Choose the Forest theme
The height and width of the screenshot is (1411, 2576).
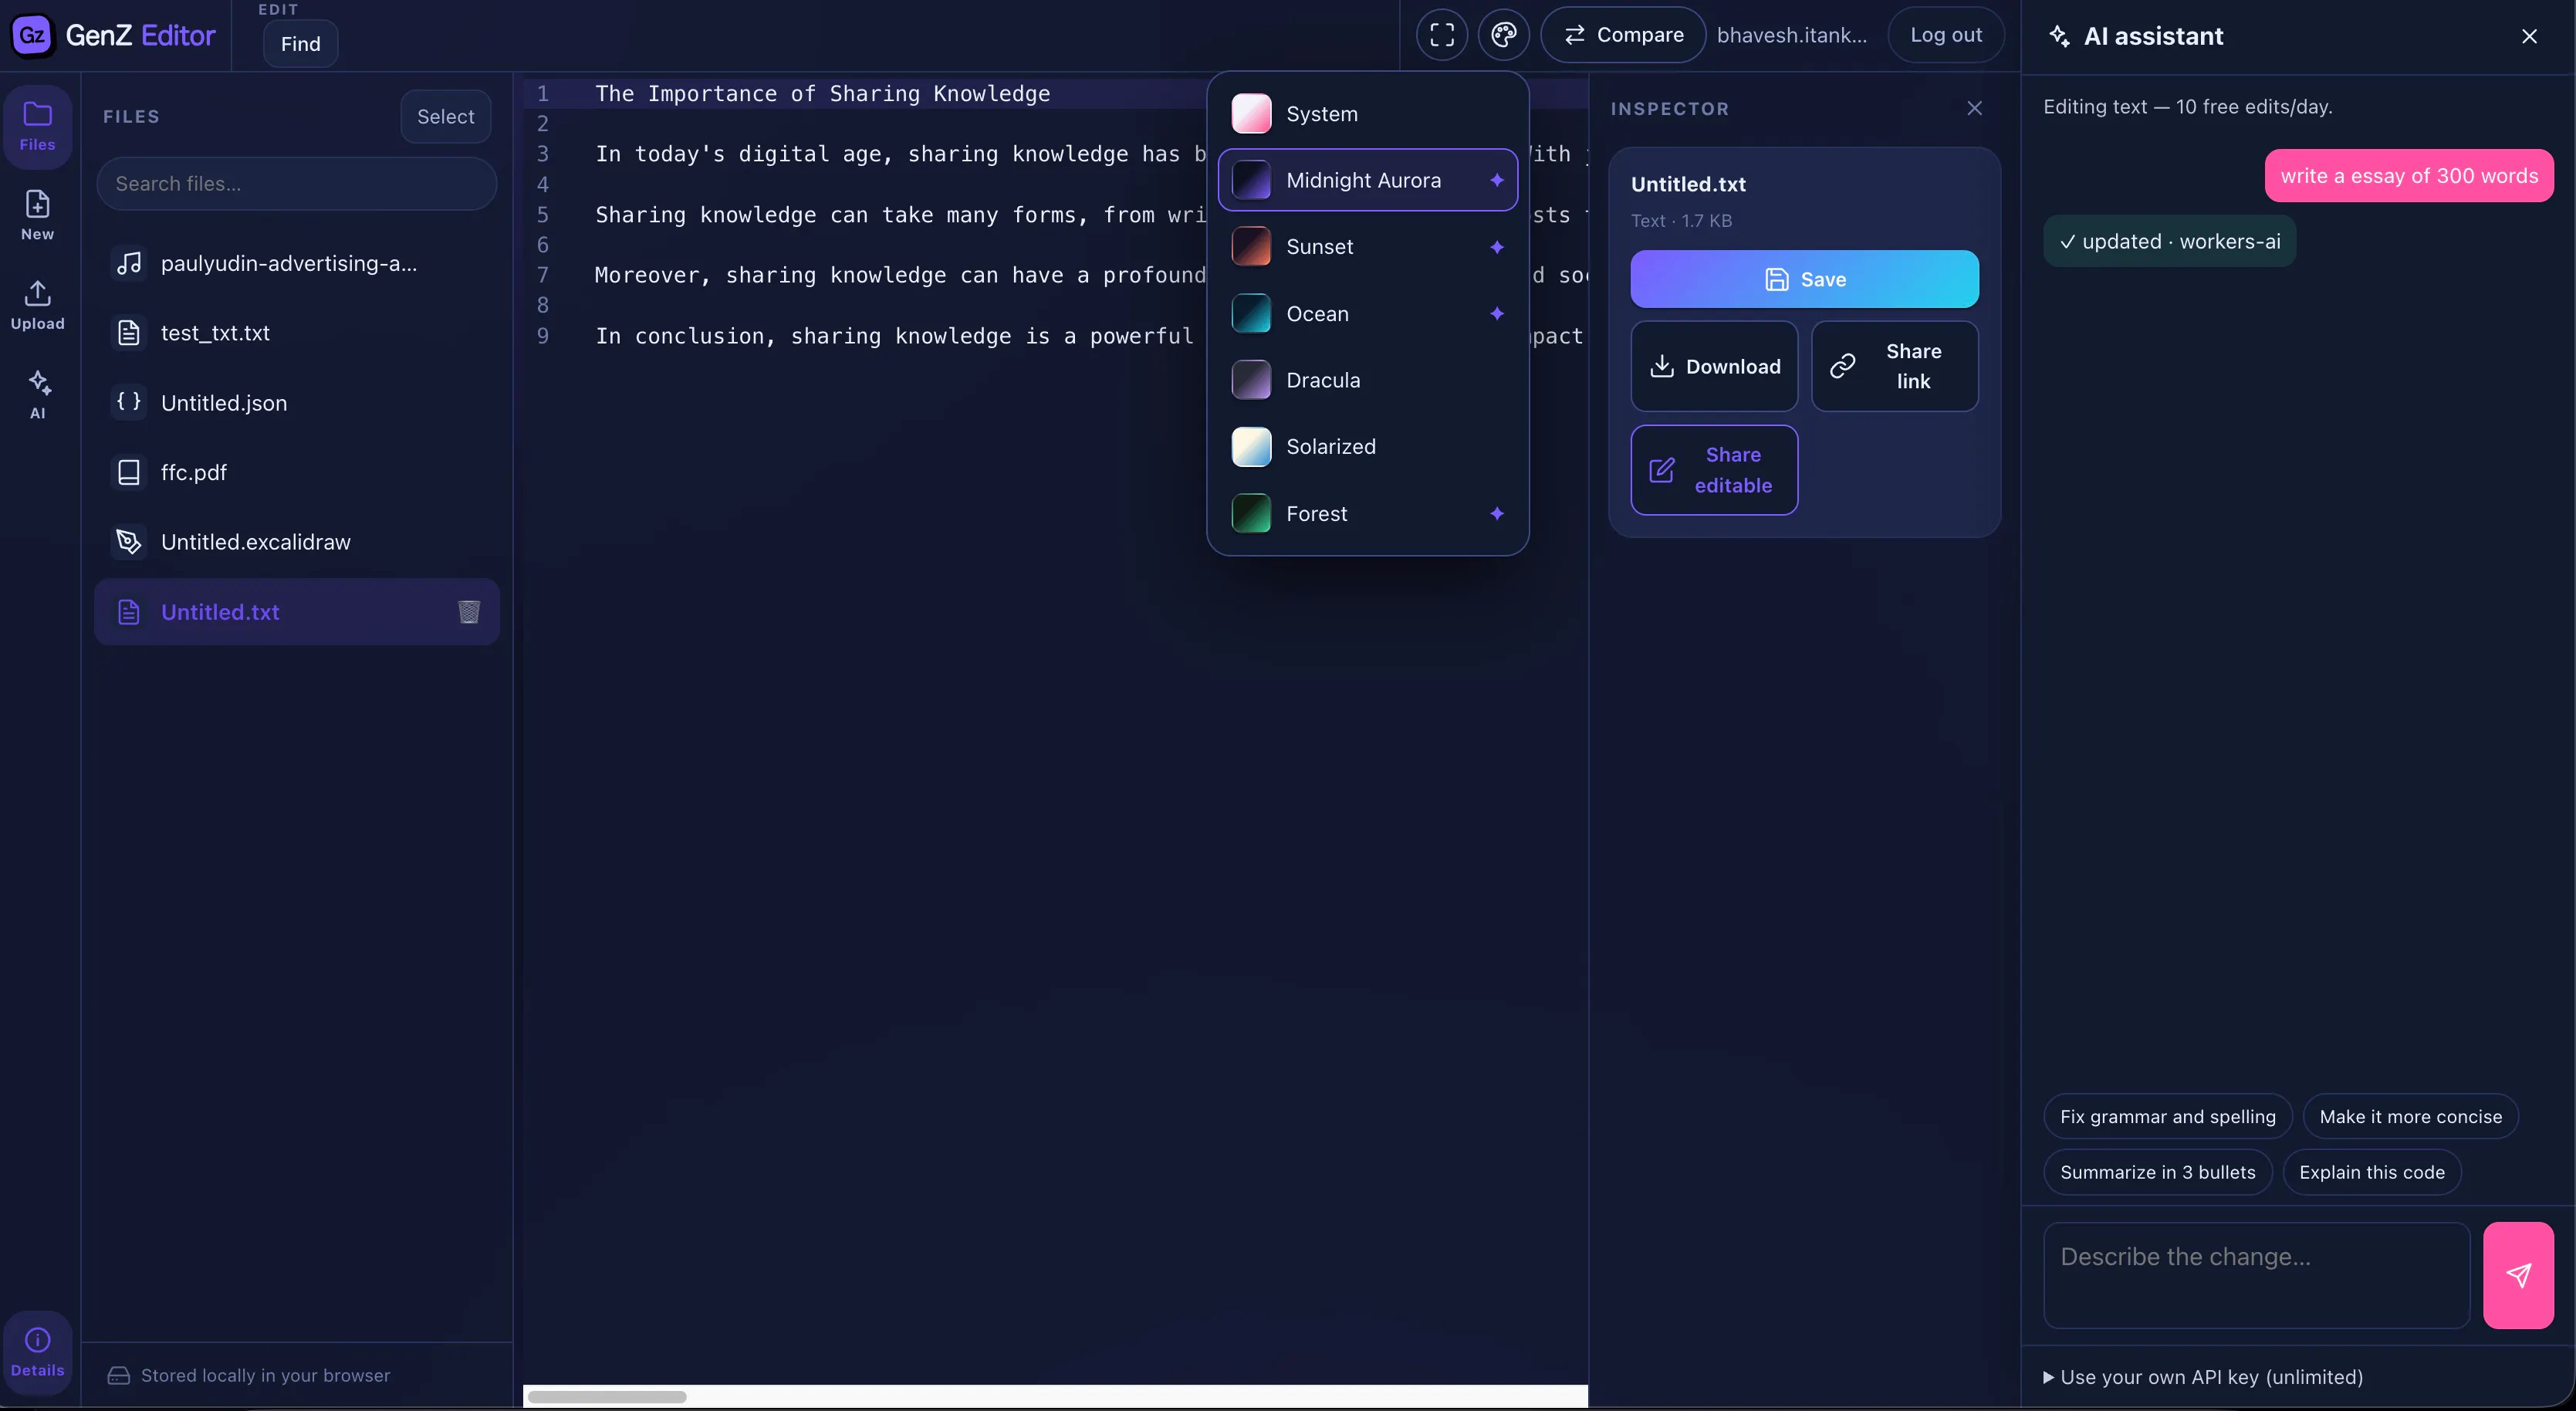[x=1367, y=513]
